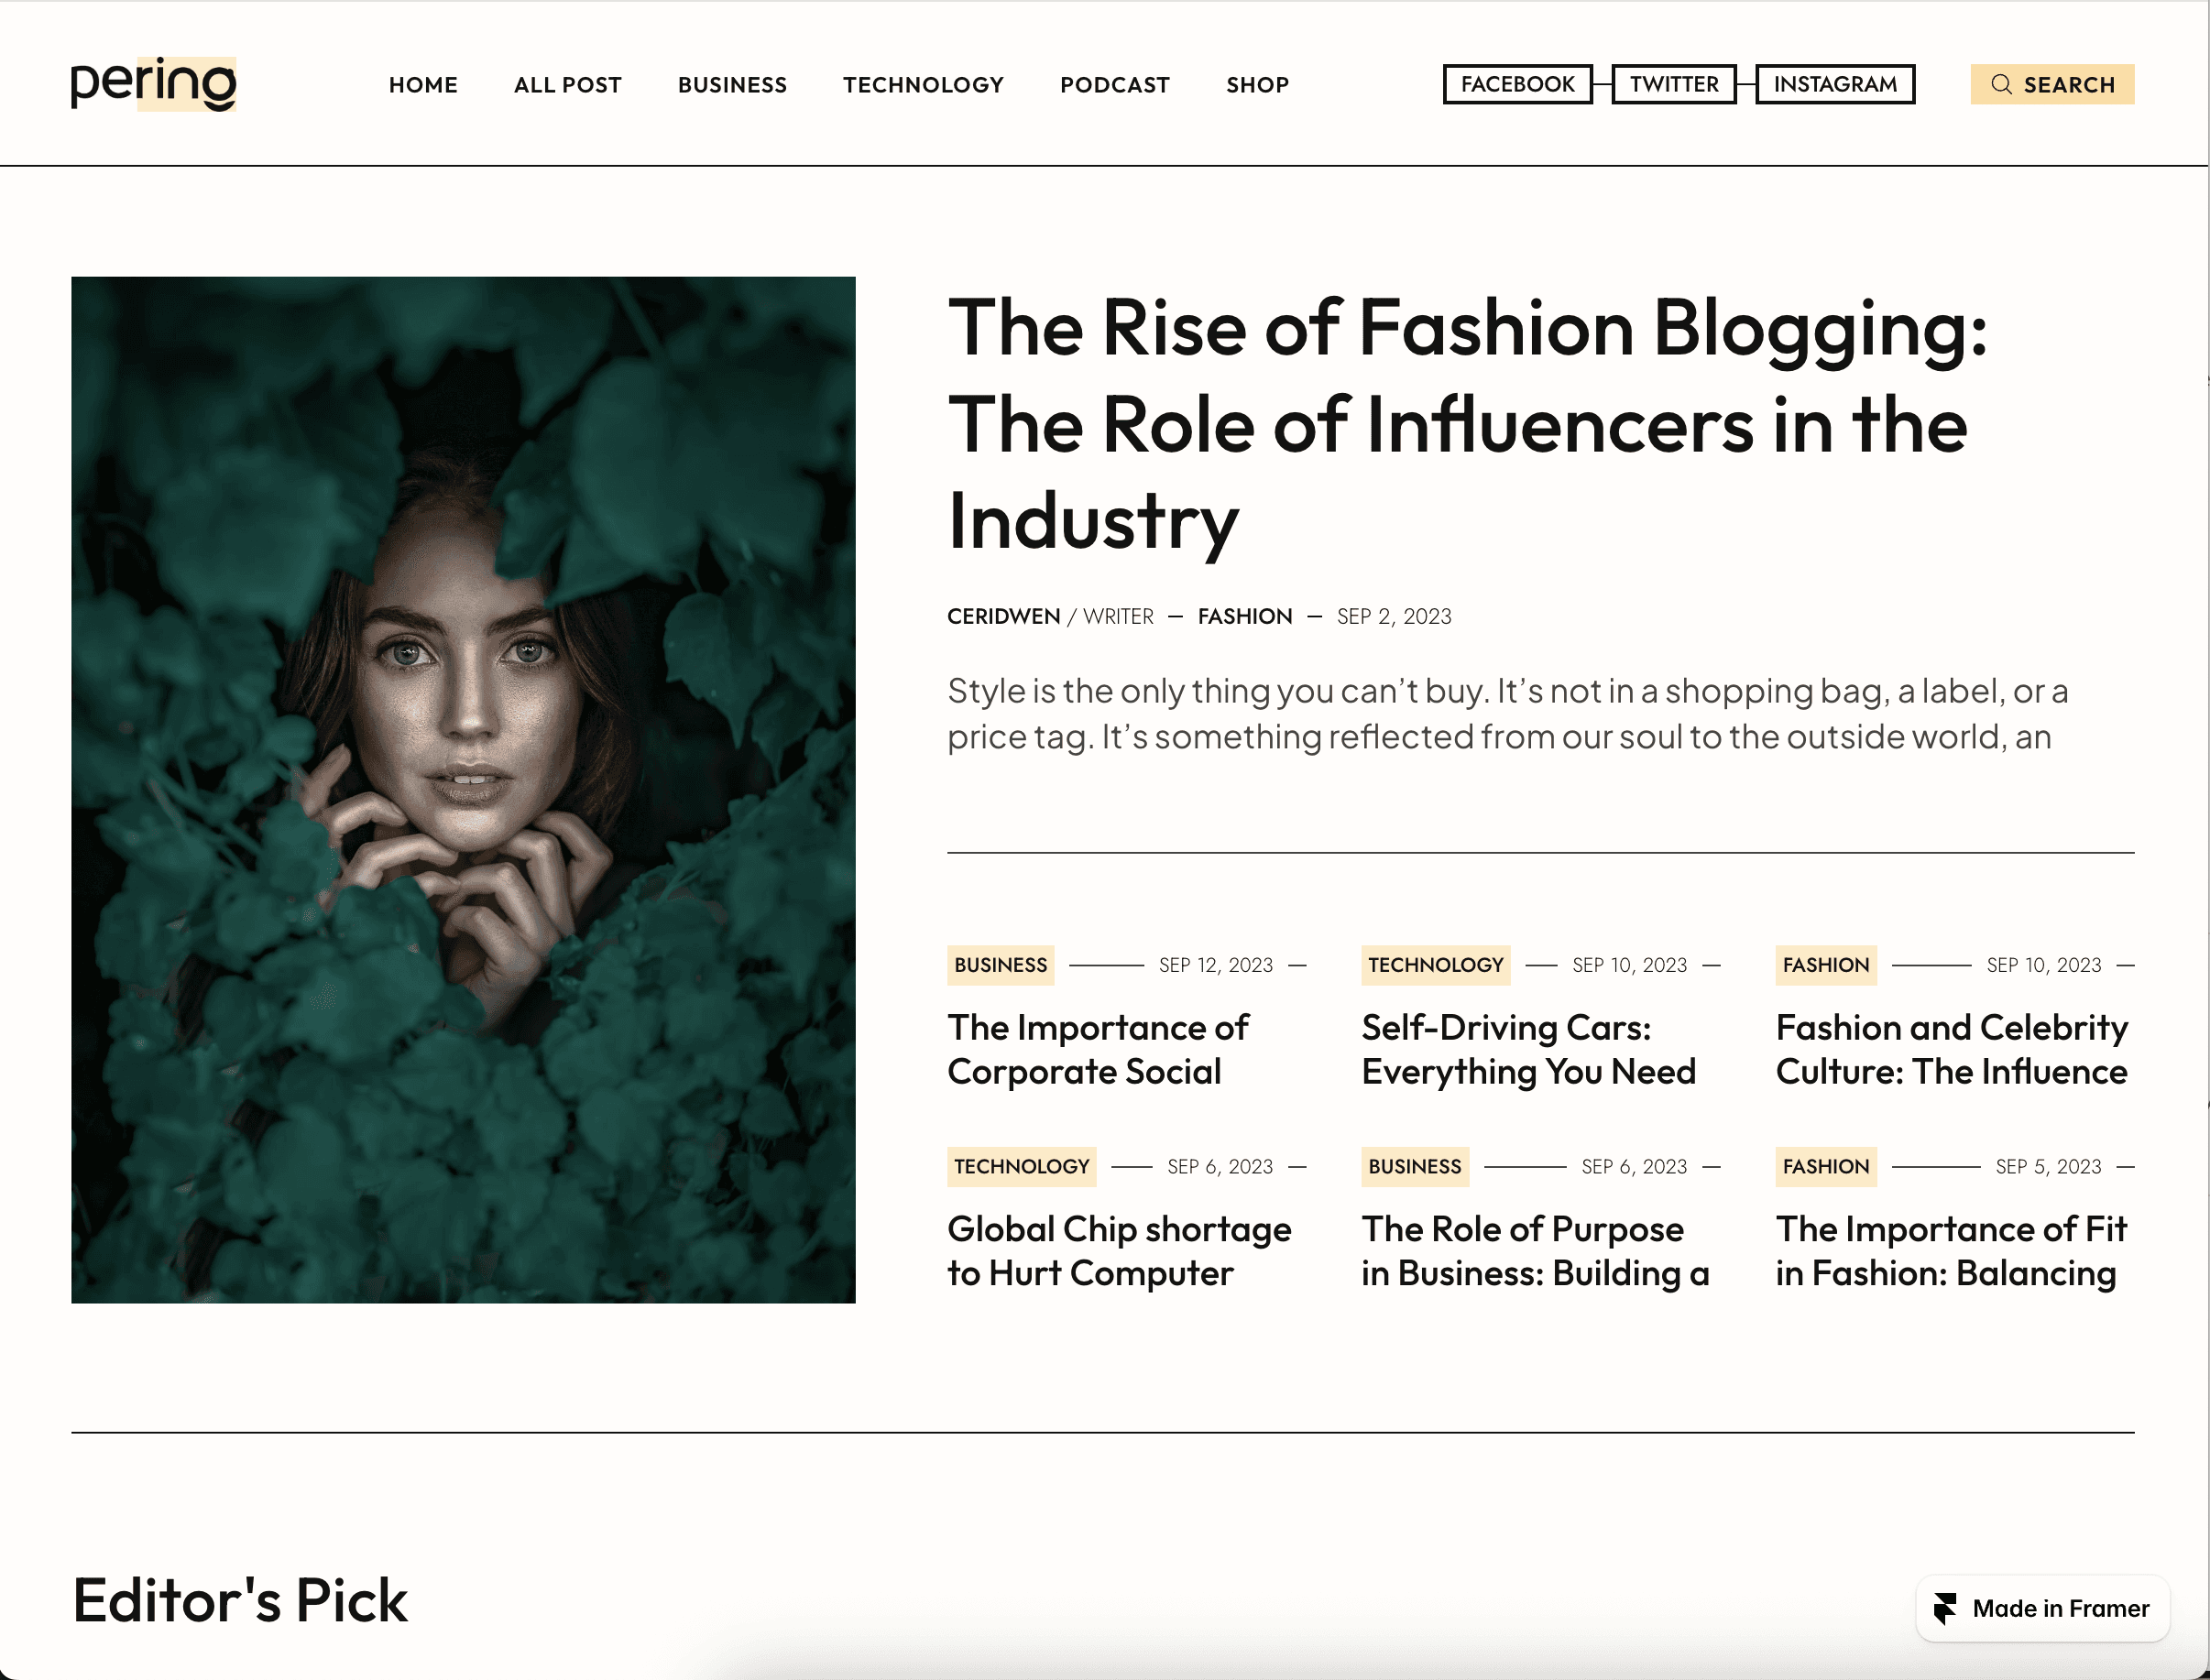
Task: Click the Facebook social button
Action: point(1518,84)
